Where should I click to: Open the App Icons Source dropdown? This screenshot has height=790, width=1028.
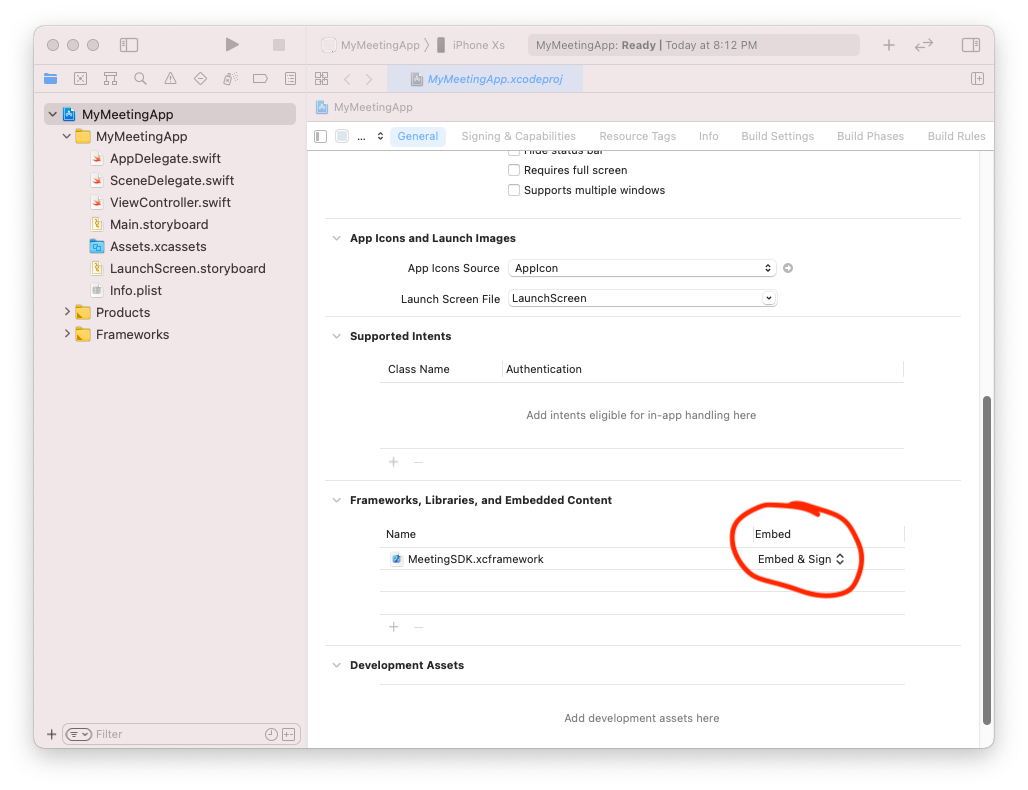pos(642,268)
